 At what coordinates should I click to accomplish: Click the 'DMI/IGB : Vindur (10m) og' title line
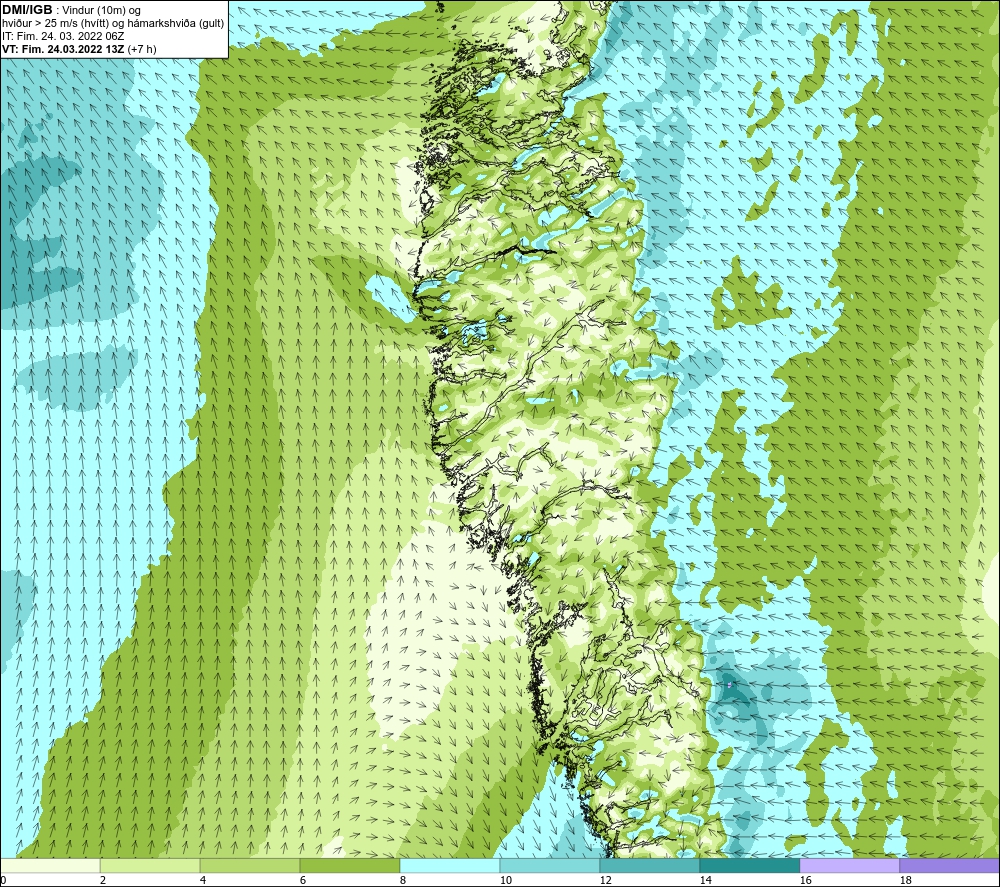(x=71, y=10)
